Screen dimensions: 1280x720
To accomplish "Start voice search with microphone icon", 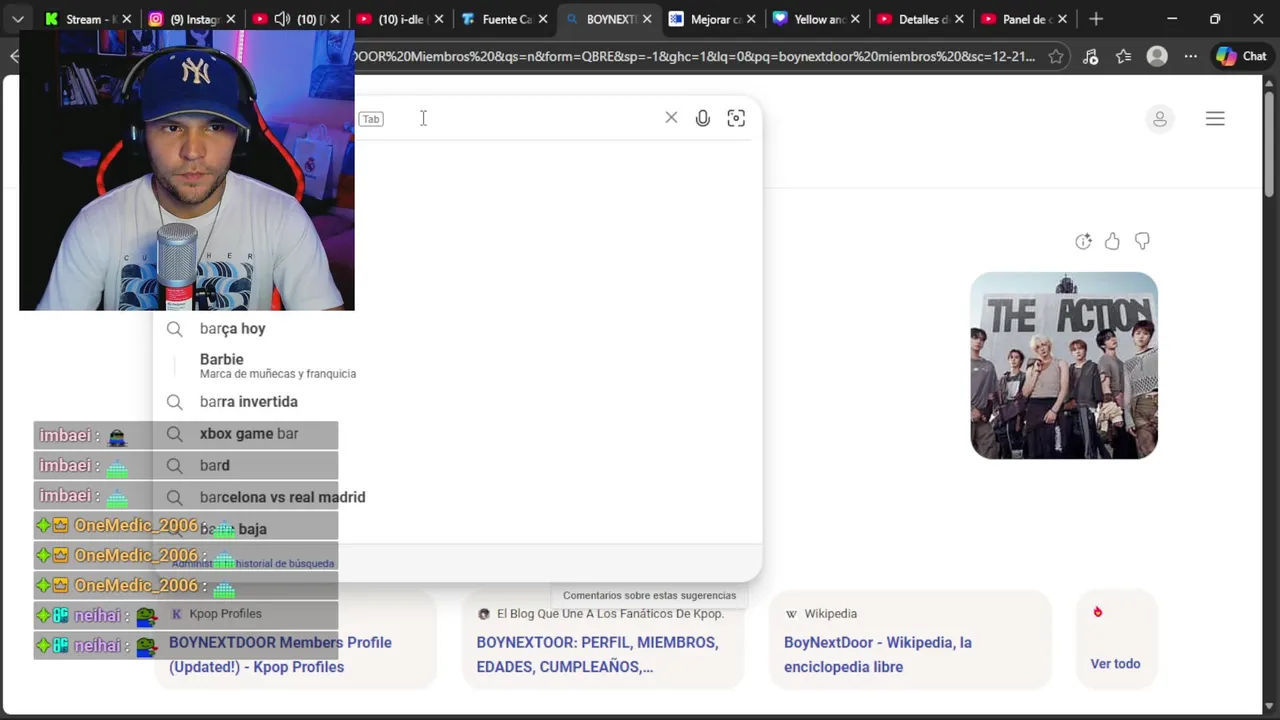I will pos(703,118).
